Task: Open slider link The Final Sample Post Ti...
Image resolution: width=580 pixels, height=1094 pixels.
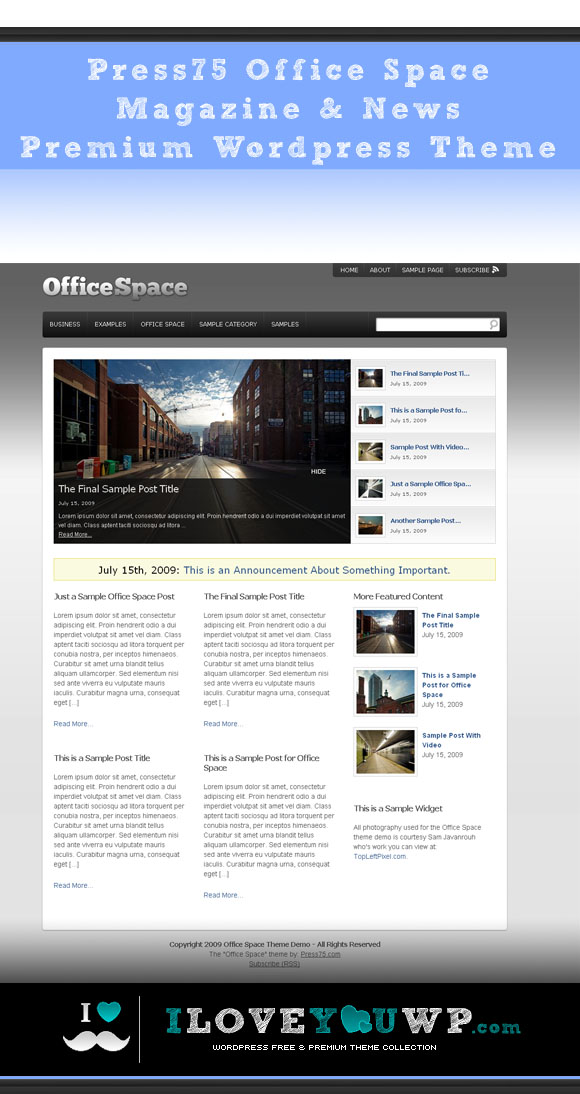Action: point(429,374)
